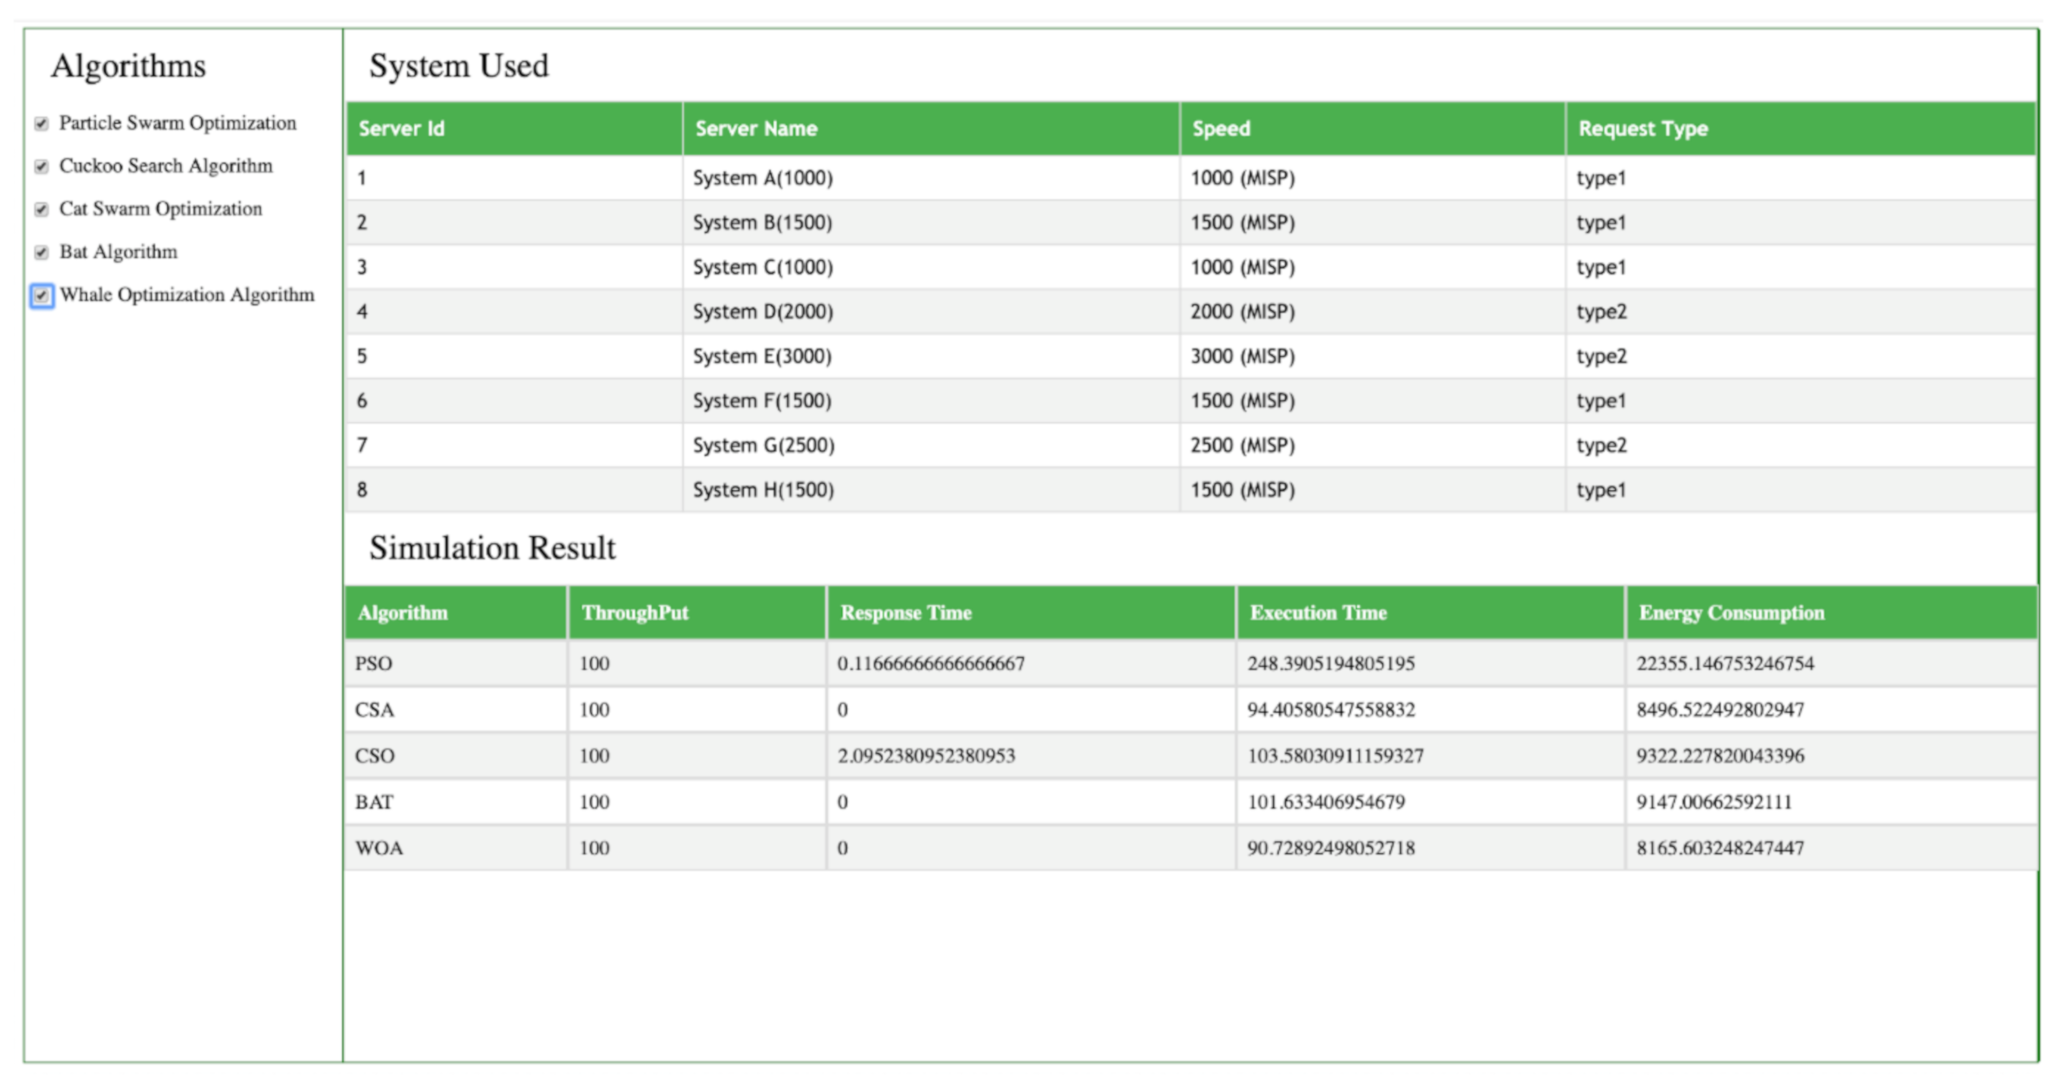Uncheck the Bat Algorithm checkbox
The height and width of the screenshot is (1085, 2063).
[x=41, y=253]
